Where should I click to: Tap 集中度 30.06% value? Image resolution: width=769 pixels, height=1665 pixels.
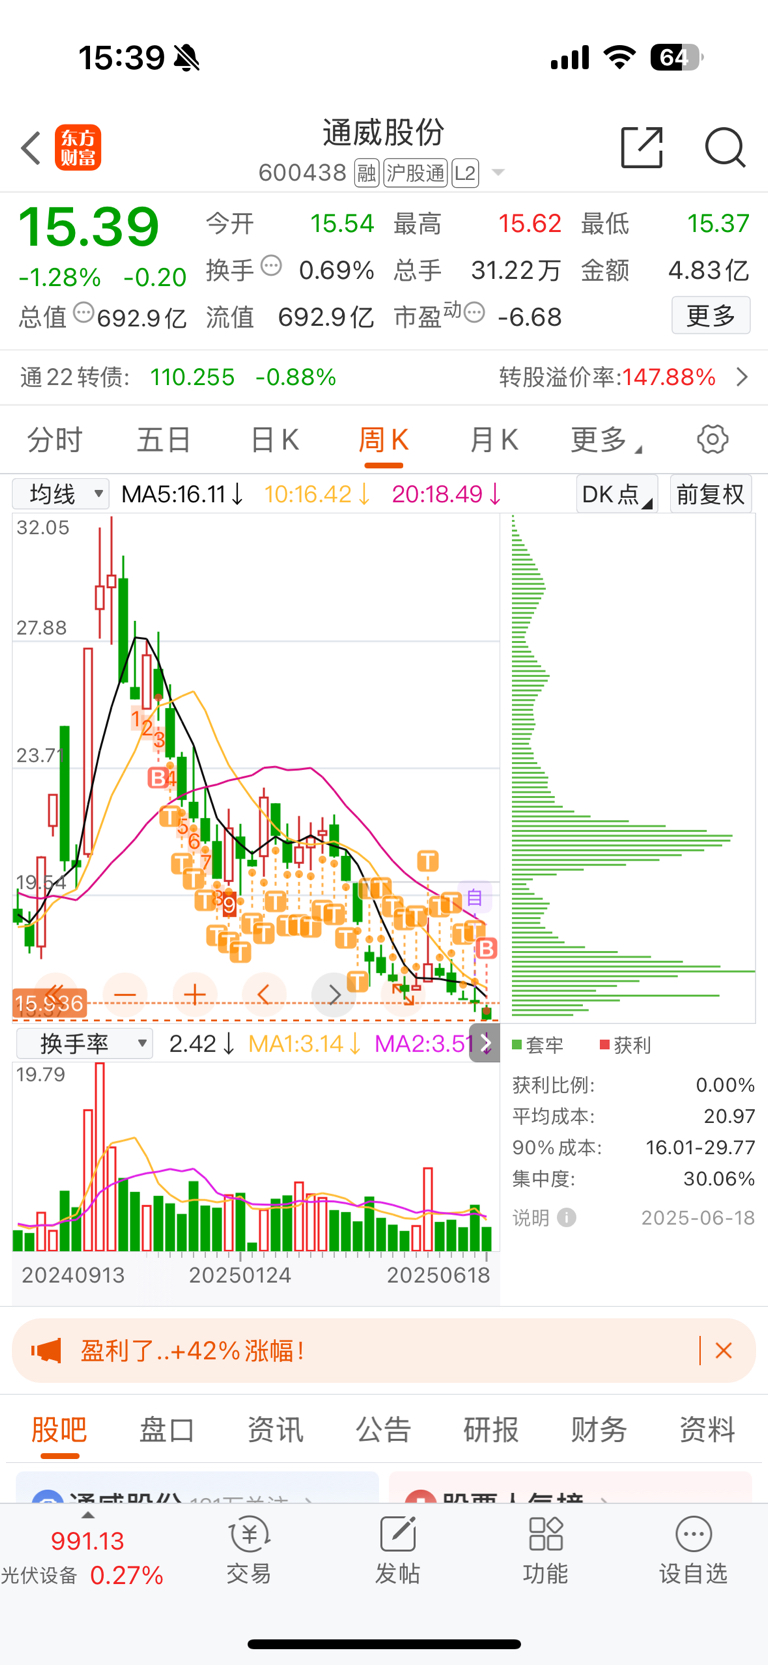[x=719, y=1179]
